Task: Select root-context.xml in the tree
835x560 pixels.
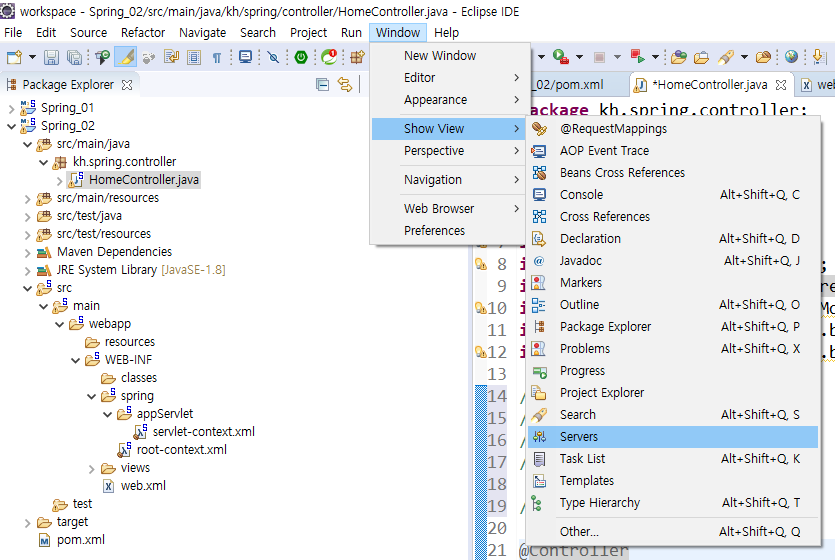Action: point(173,450)
